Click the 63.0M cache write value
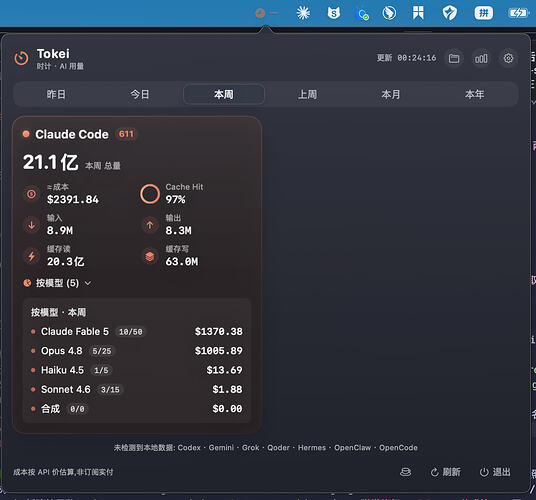The image size is (536, 500). (182, 261)
